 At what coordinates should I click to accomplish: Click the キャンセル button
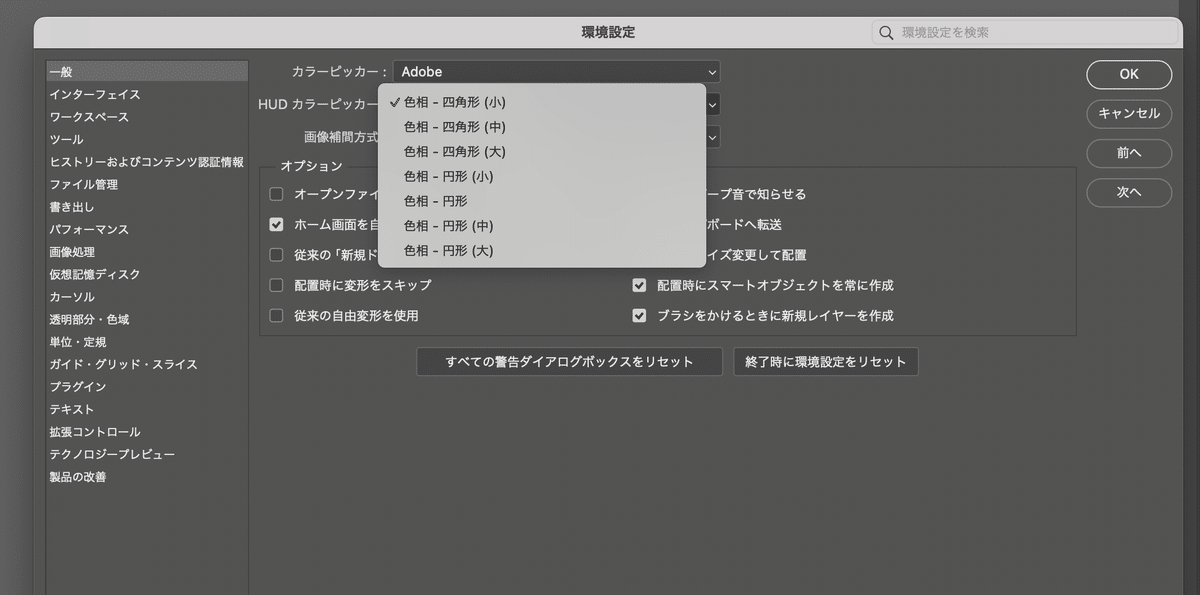point(1129,113)
